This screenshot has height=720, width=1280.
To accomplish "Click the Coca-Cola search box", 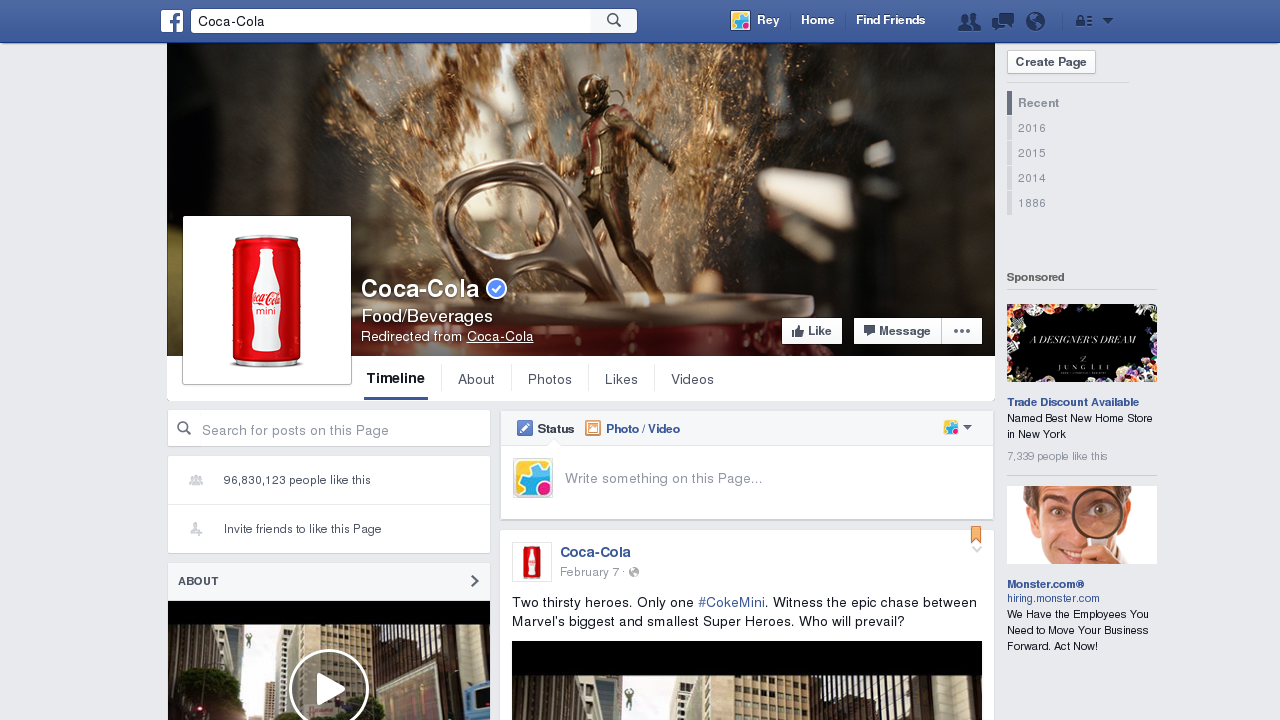I will point(391,21).
